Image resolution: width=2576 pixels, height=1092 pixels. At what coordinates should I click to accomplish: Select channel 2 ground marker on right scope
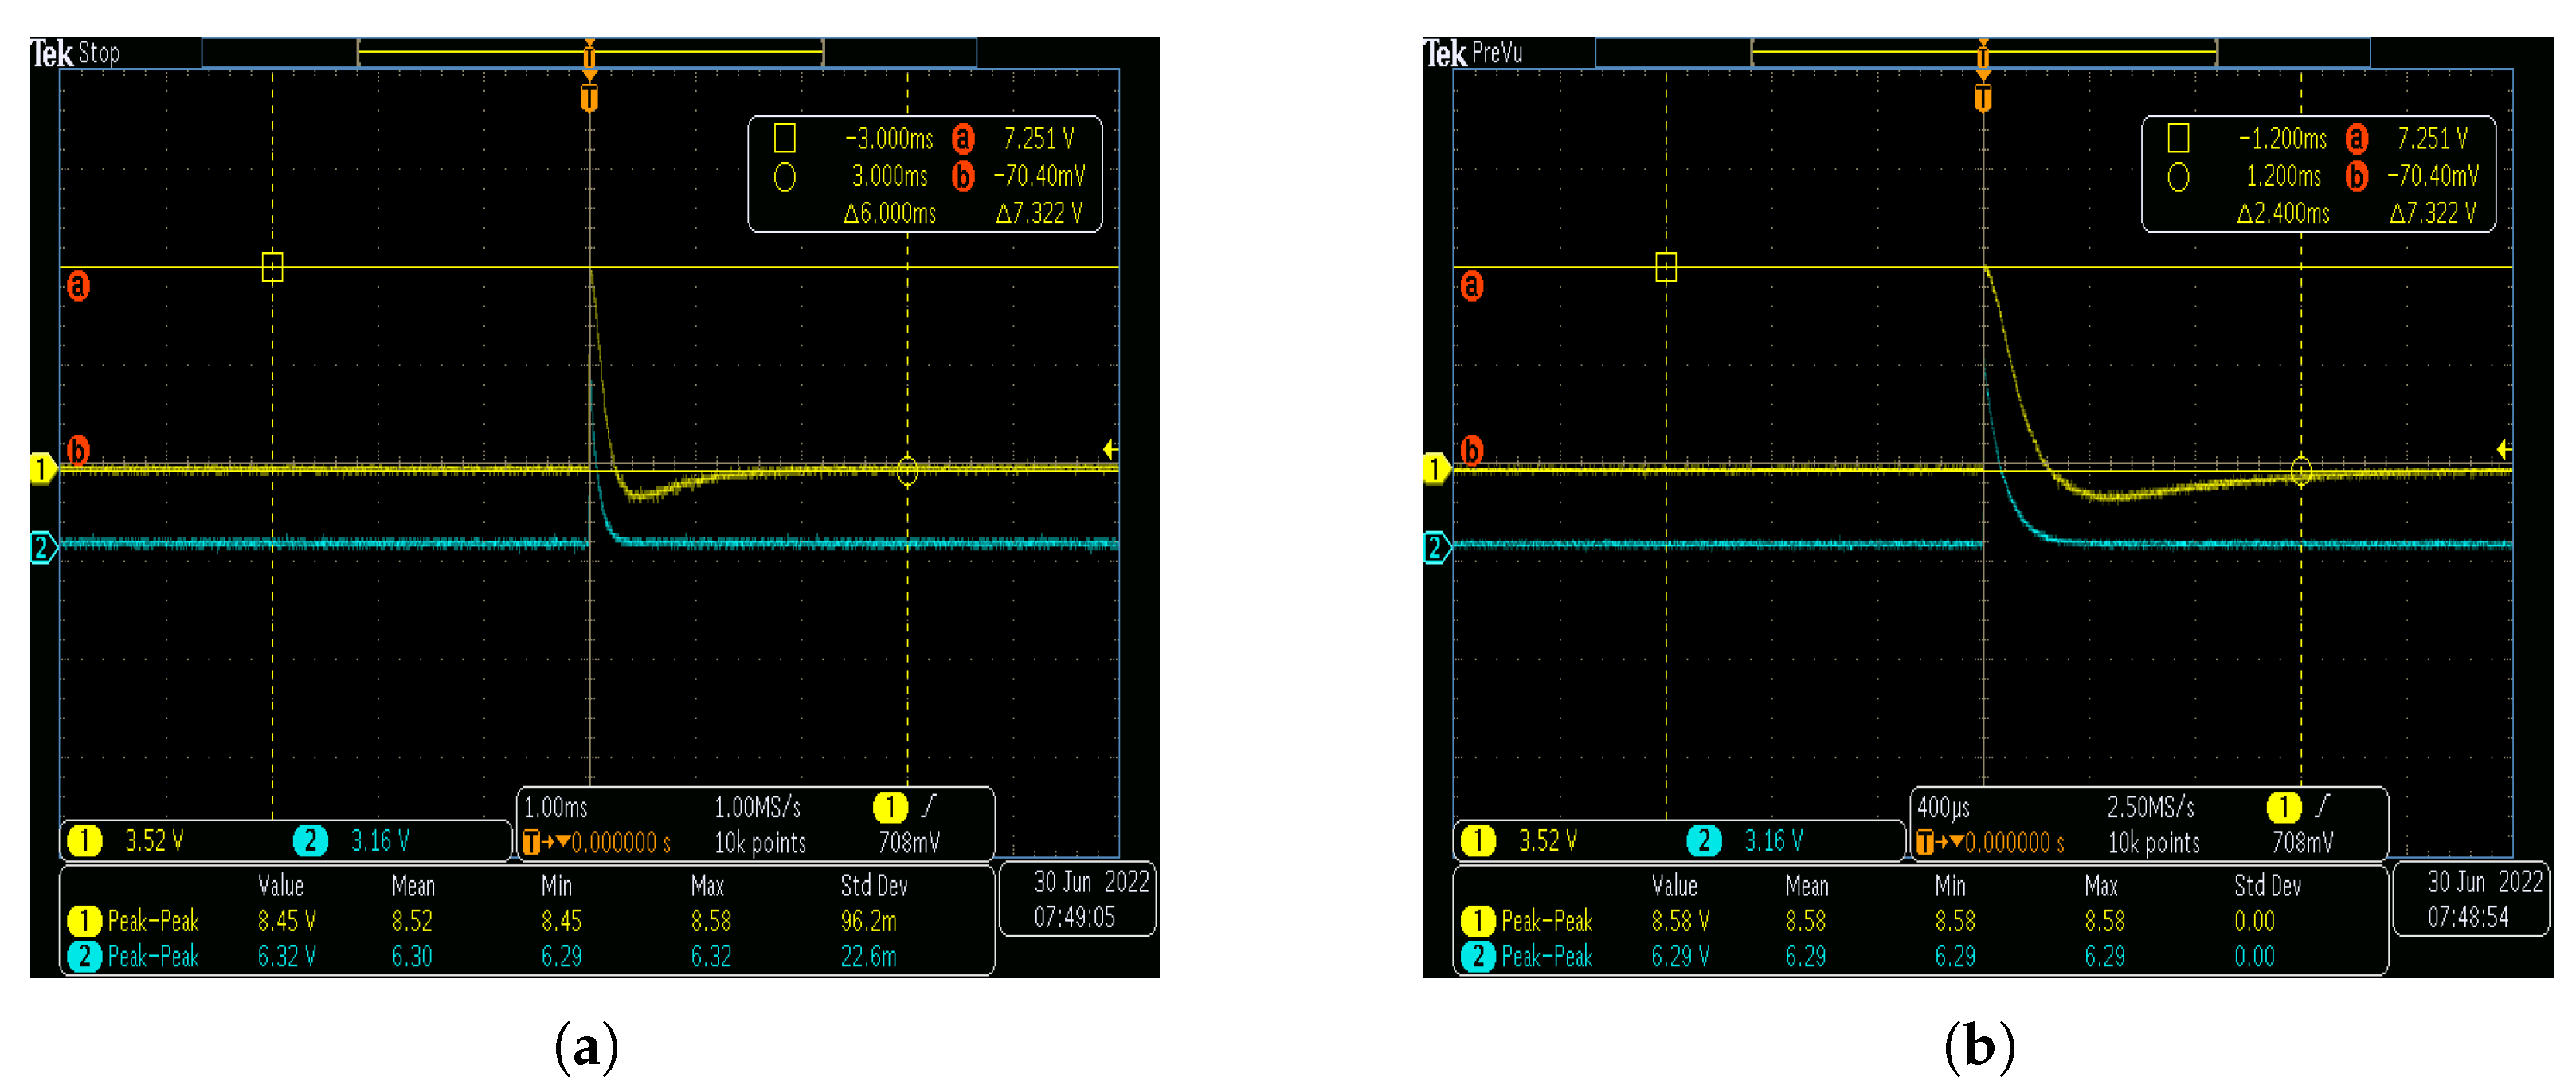pos(1435,547)
